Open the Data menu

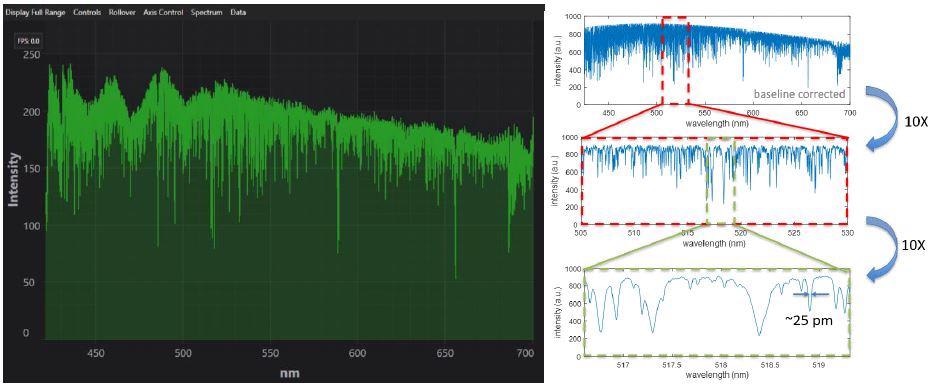[x=238, y=12]
